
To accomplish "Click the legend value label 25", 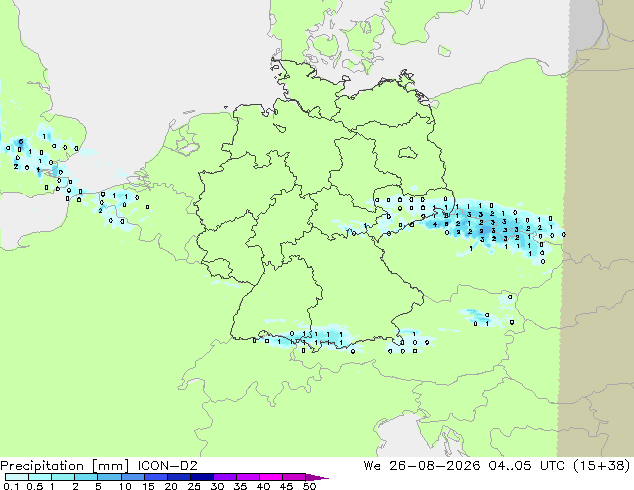I will coord(194,486).
